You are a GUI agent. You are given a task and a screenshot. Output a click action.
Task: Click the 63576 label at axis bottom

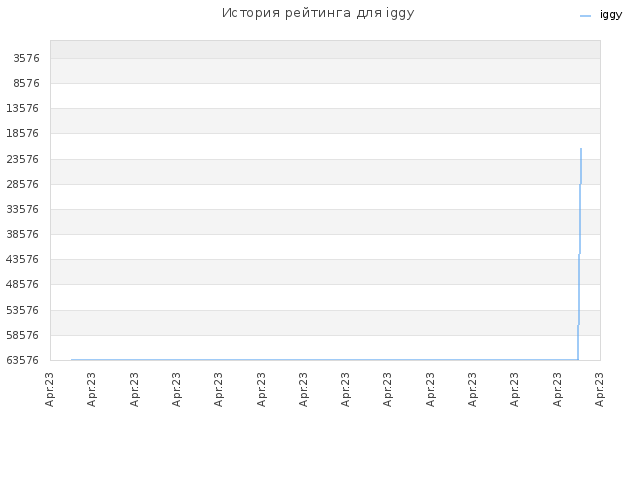pyautogui.click(x=23, y=360)
